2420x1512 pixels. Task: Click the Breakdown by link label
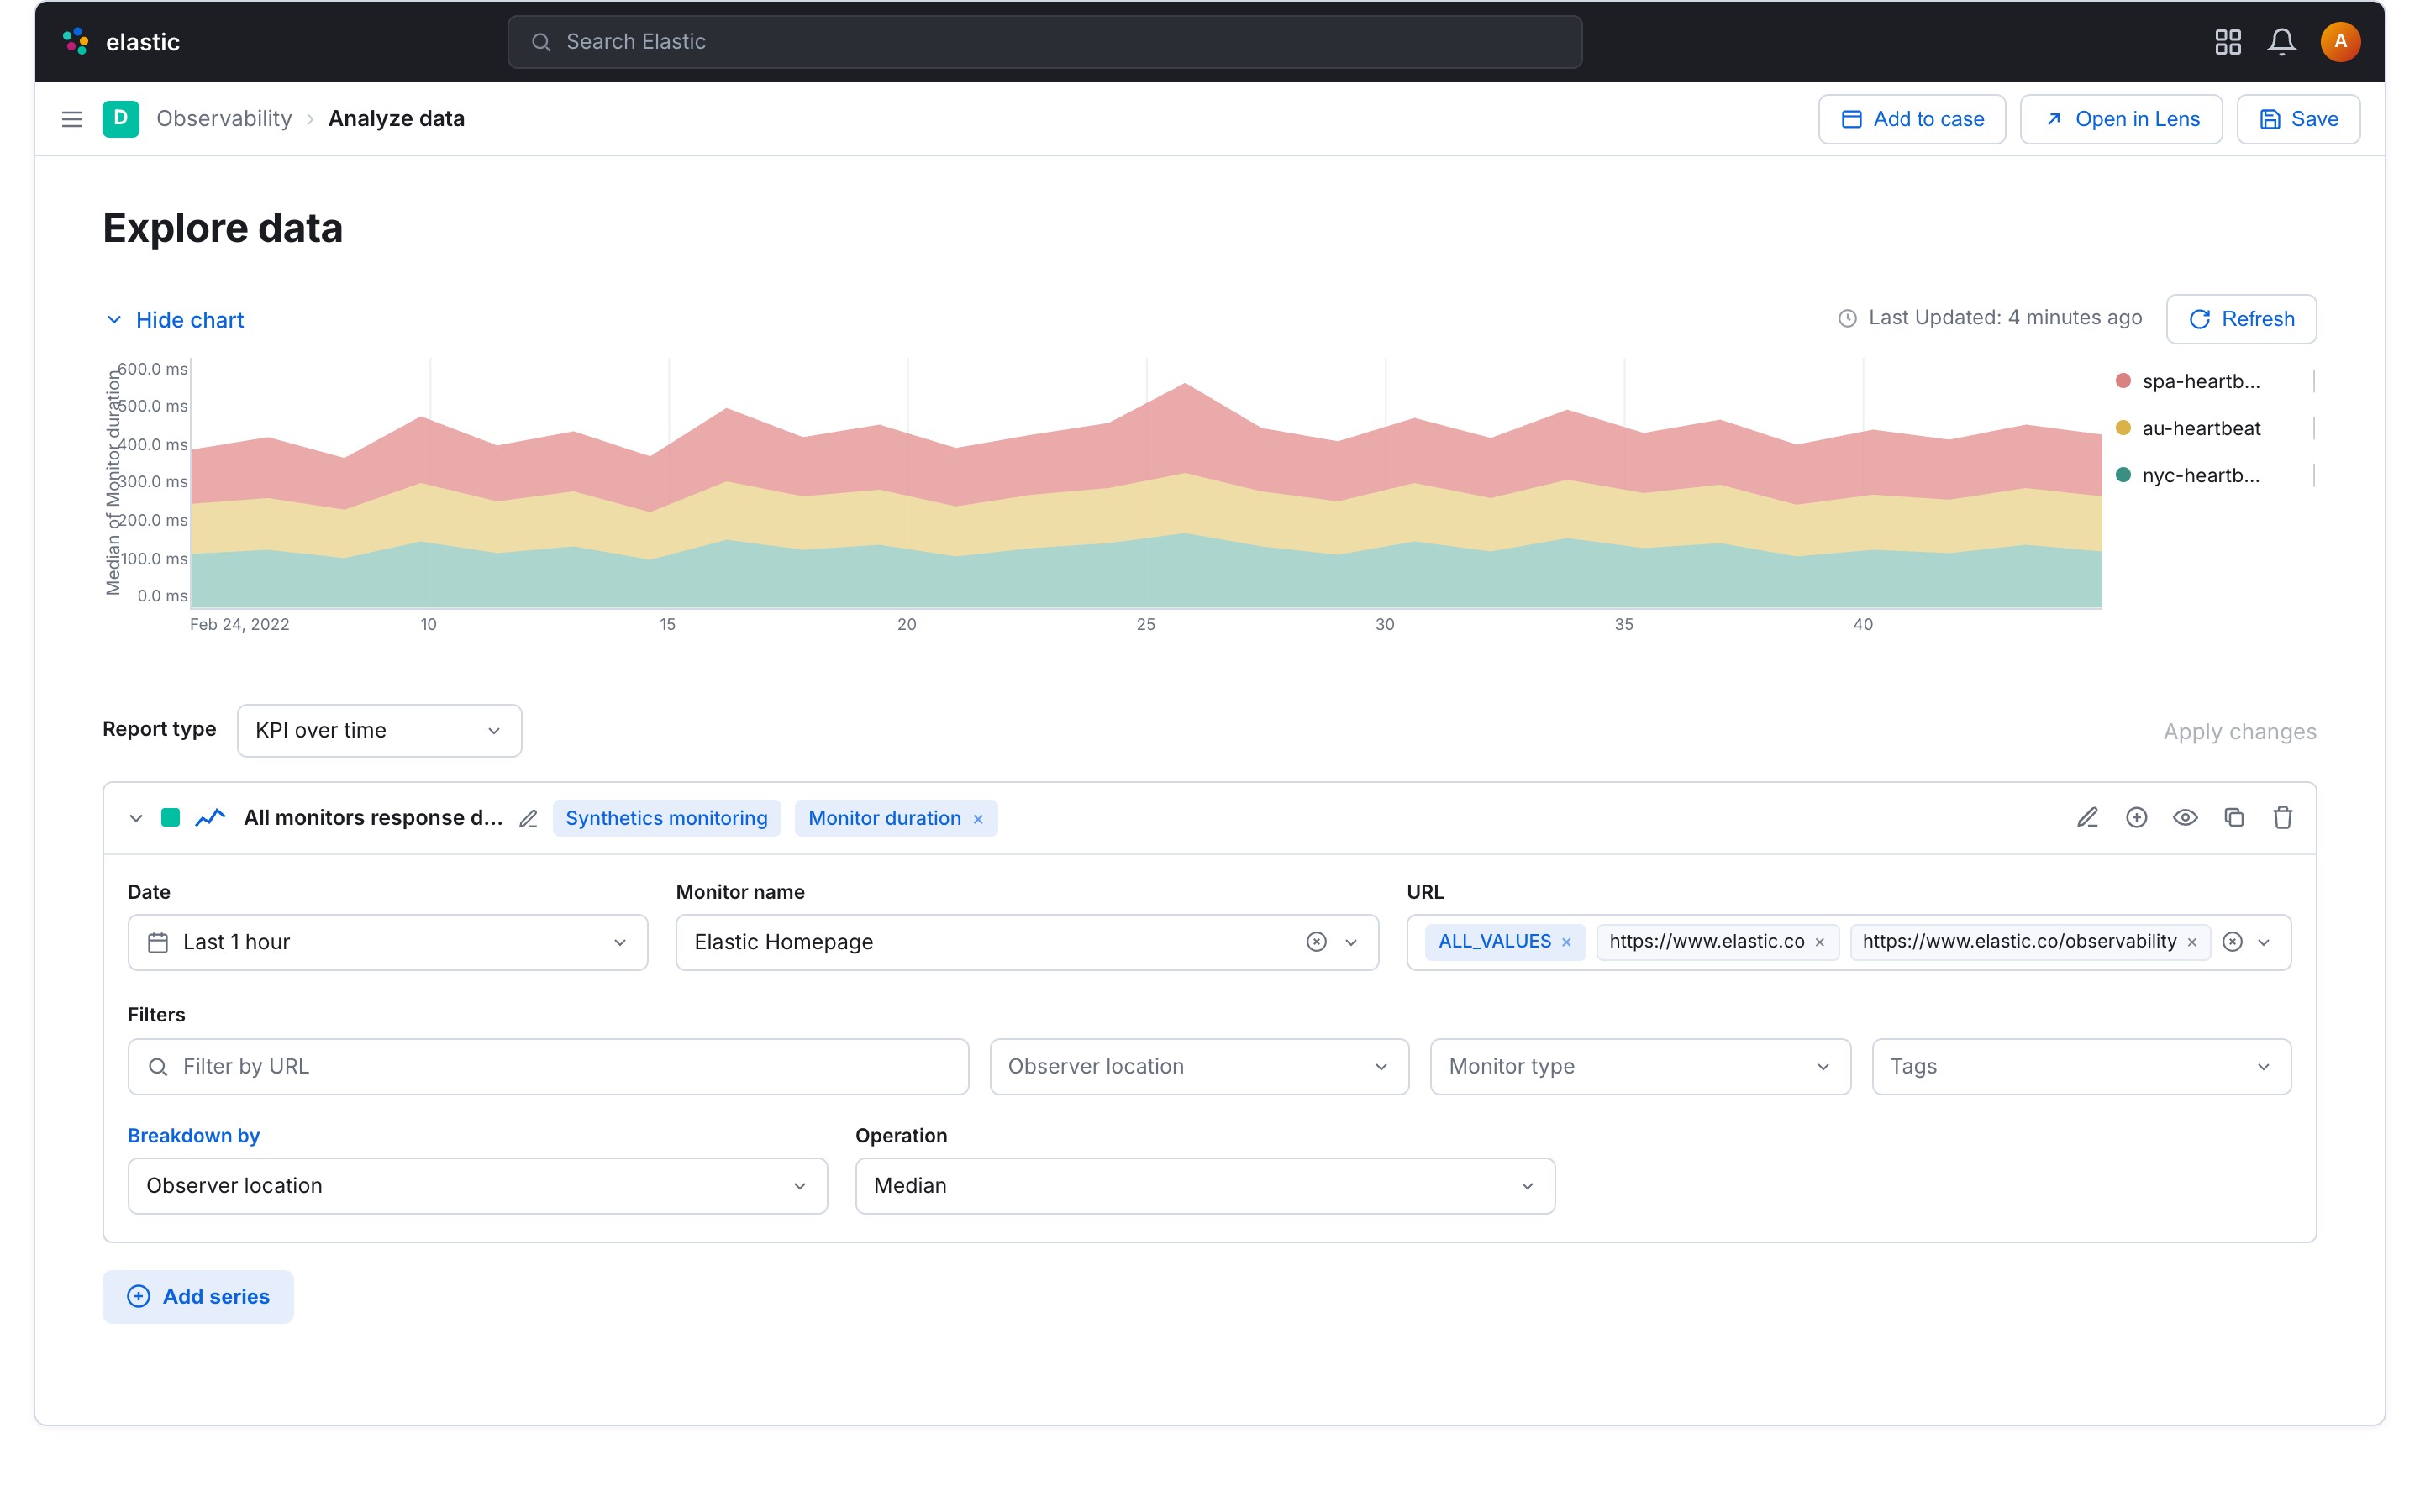tap(194, 1136)
